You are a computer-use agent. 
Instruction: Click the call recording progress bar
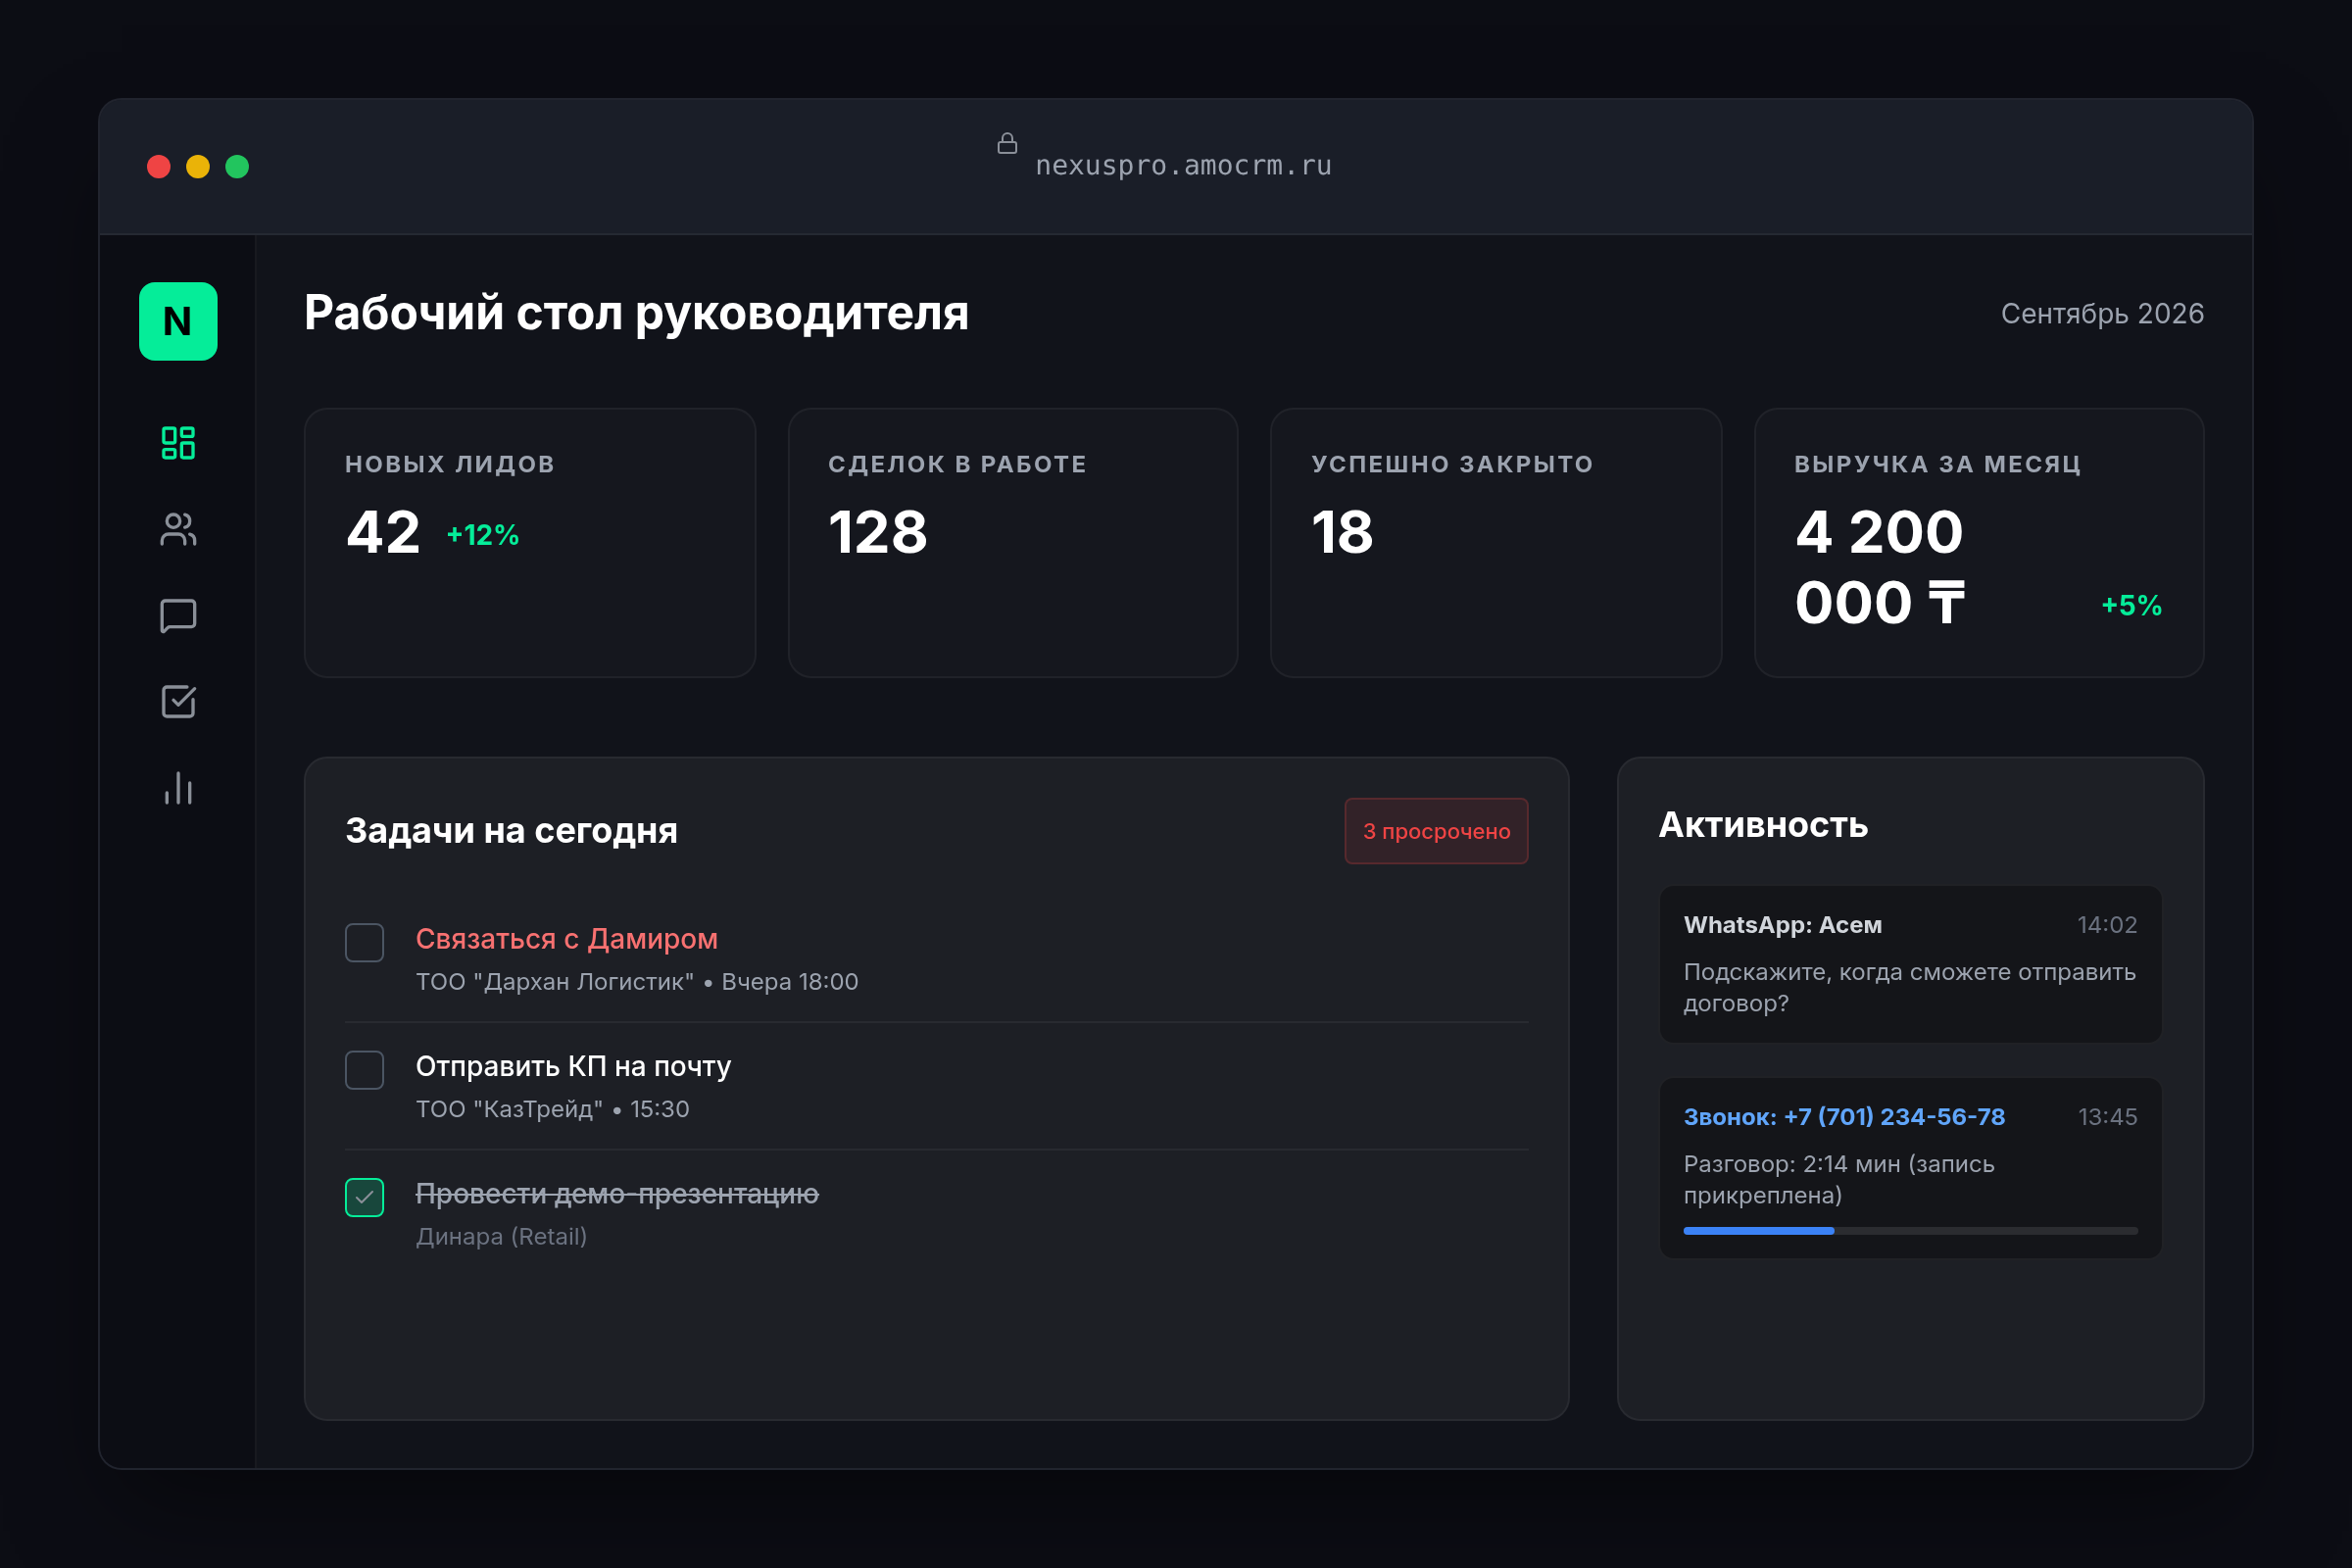coord(1910,1231)
